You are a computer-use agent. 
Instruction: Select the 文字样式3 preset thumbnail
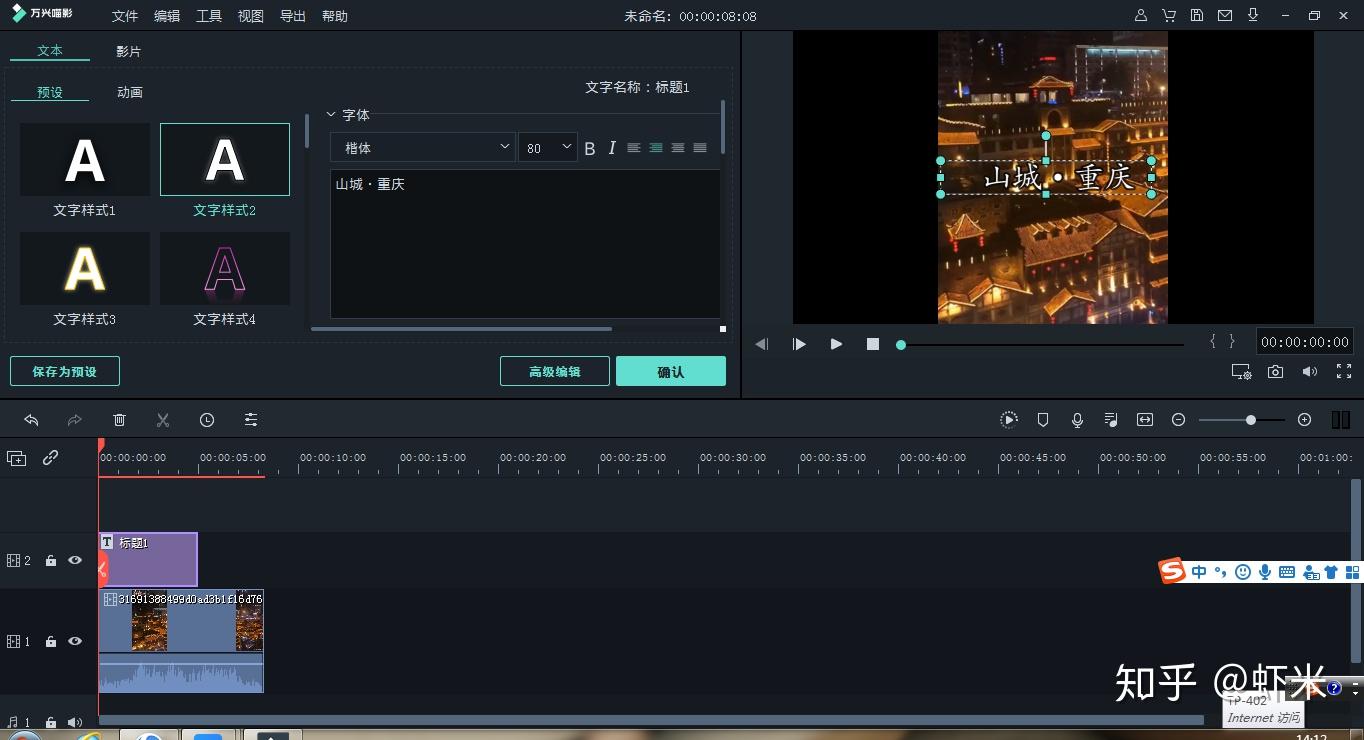pos(85,269)
